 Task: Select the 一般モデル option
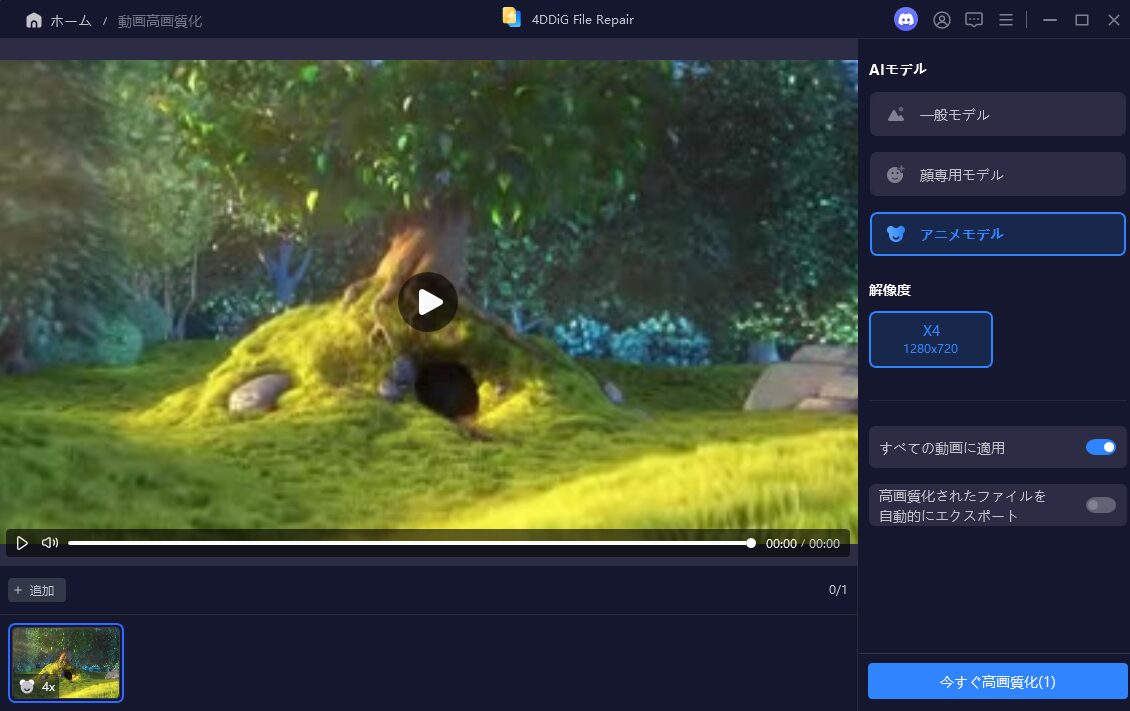(x=997, y=114)
